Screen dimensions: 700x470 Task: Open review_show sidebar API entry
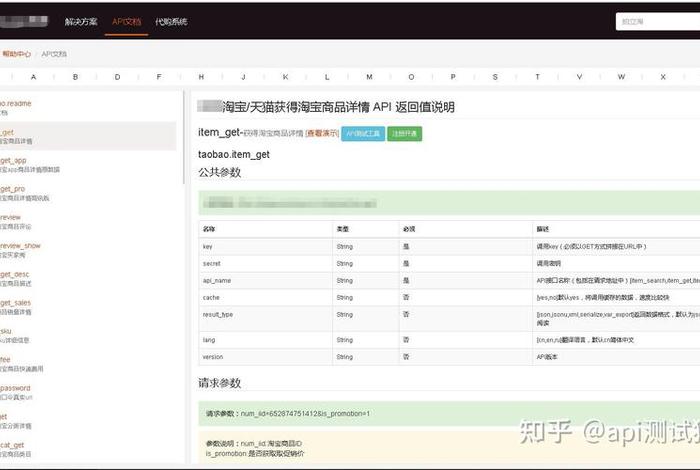pos(20,245)
